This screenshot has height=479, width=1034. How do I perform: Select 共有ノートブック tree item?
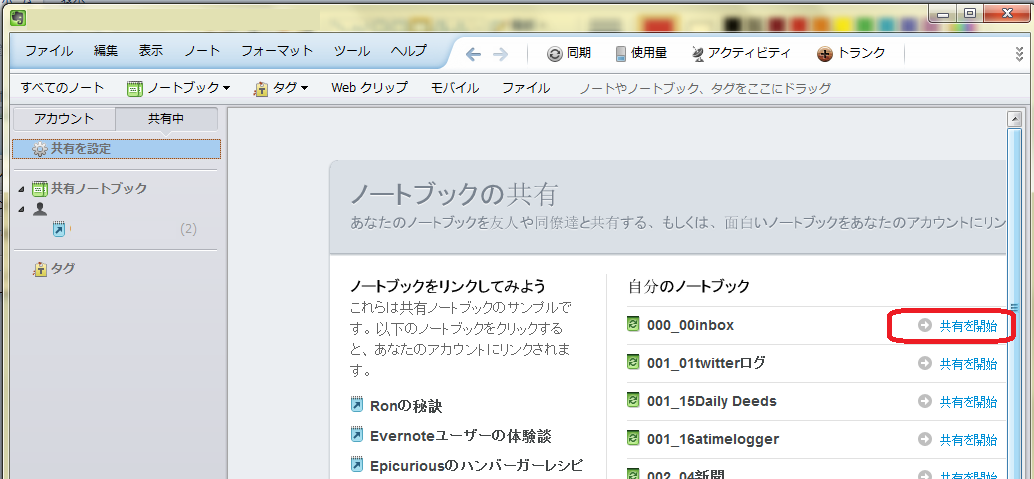(99, 189)
